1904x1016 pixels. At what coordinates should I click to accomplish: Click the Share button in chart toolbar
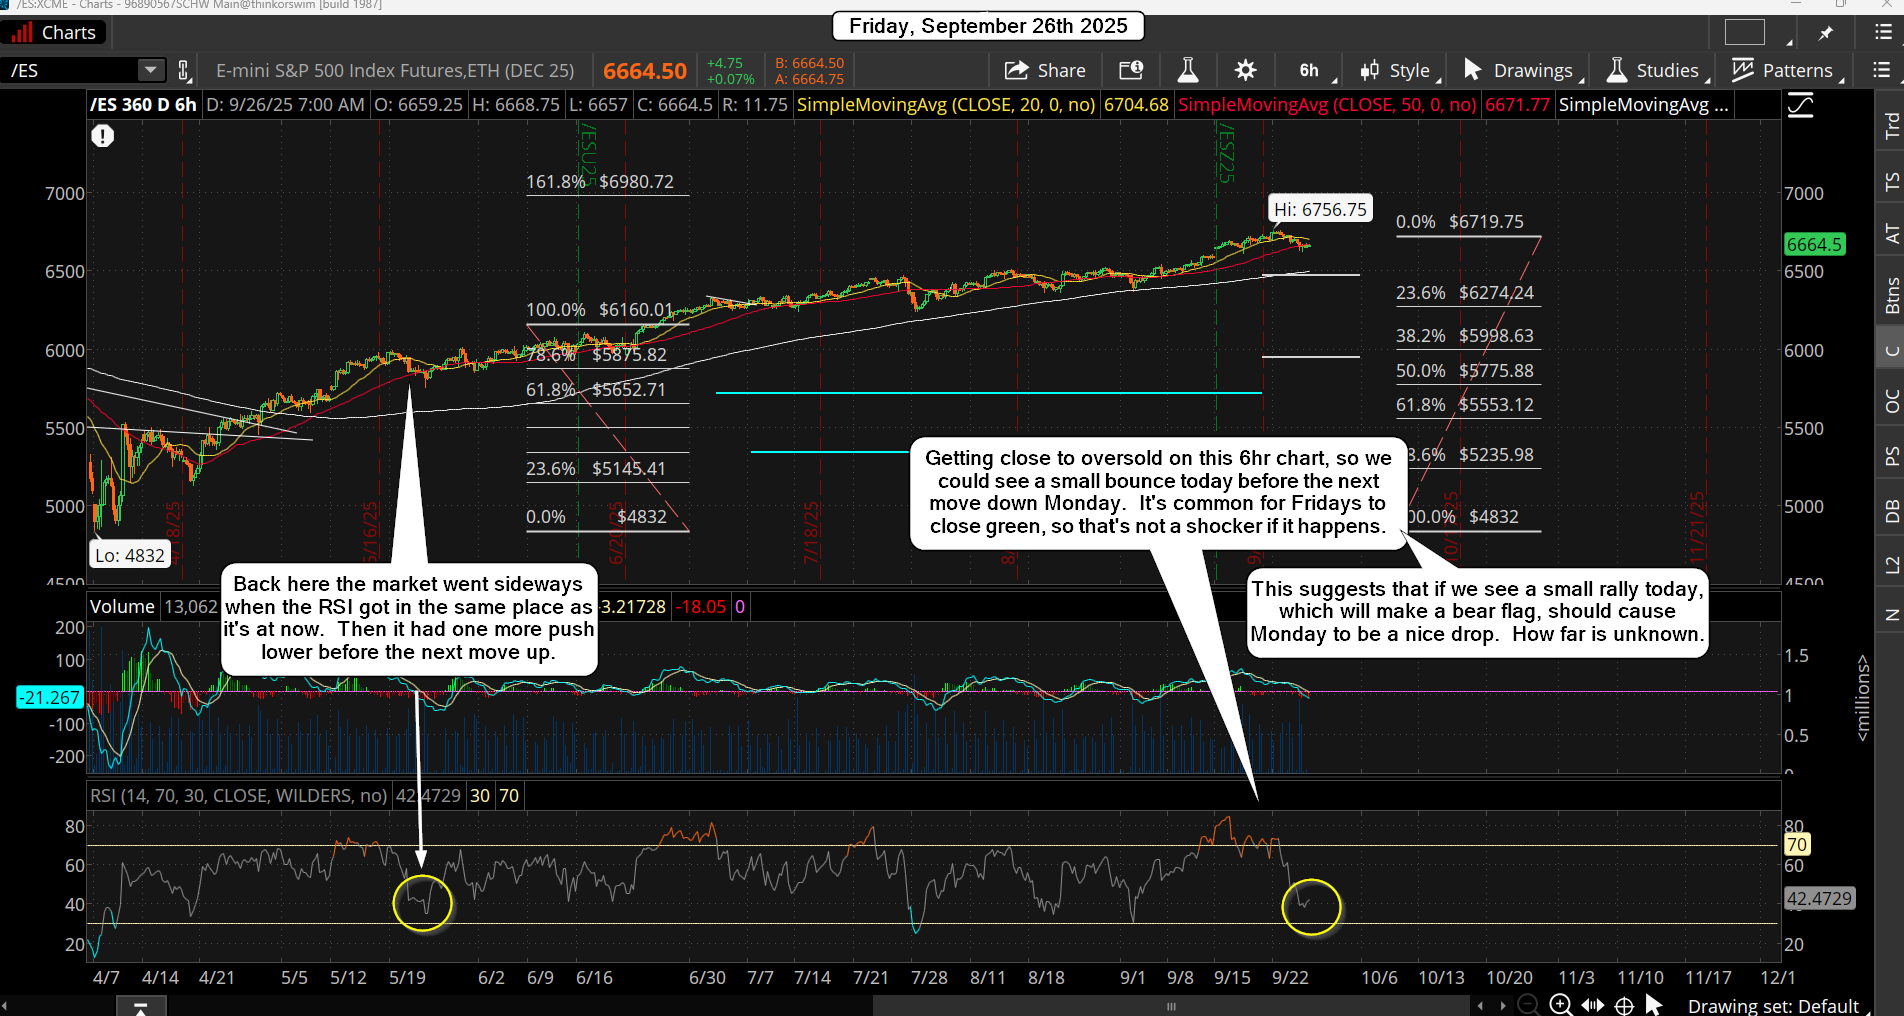tap(1045, 70)
